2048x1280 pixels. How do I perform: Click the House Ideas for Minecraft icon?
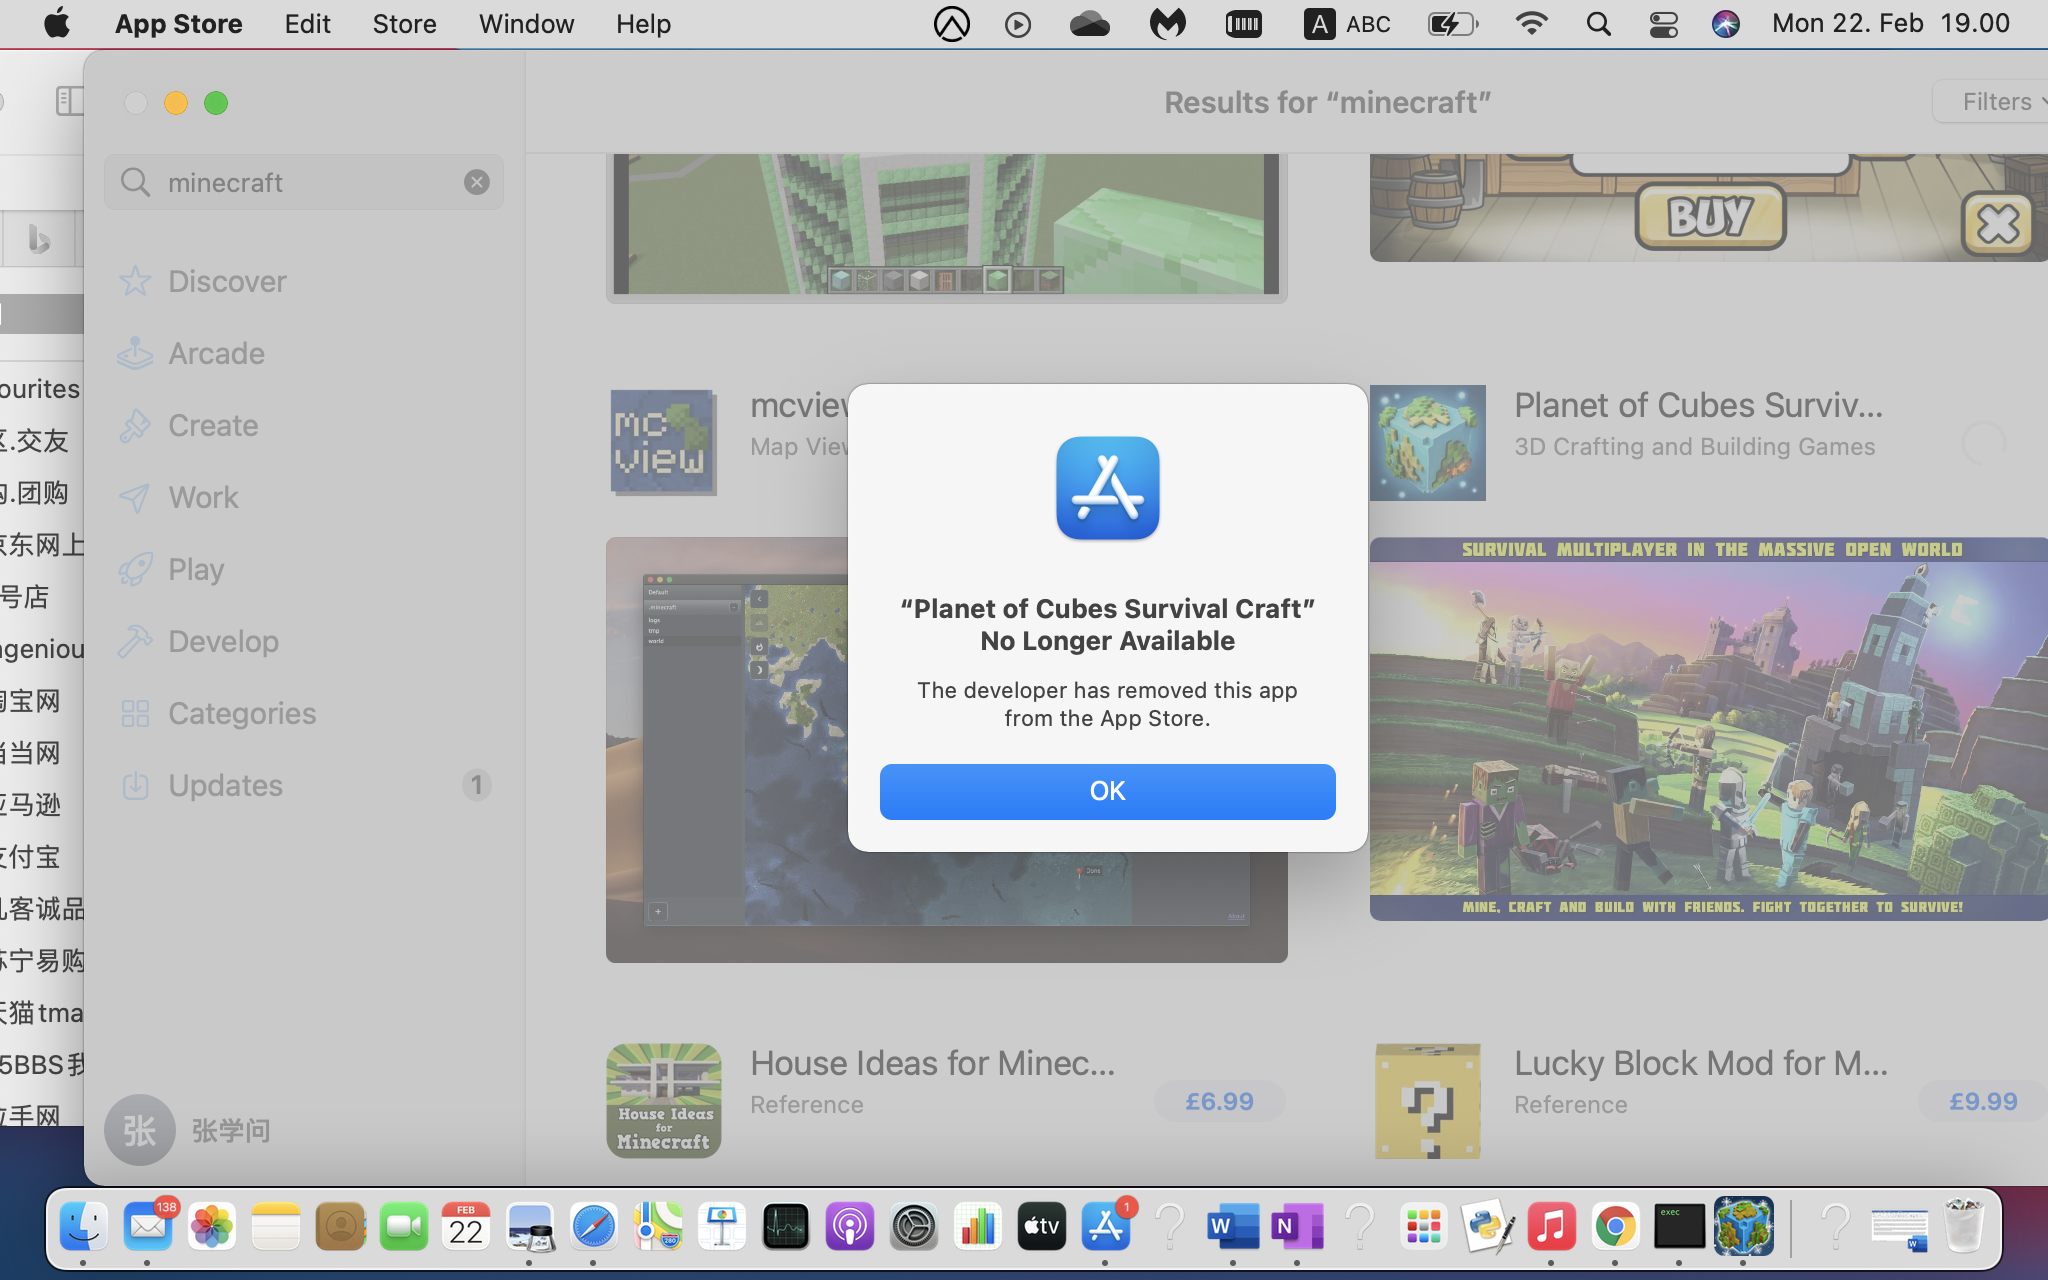(664, 1101)
